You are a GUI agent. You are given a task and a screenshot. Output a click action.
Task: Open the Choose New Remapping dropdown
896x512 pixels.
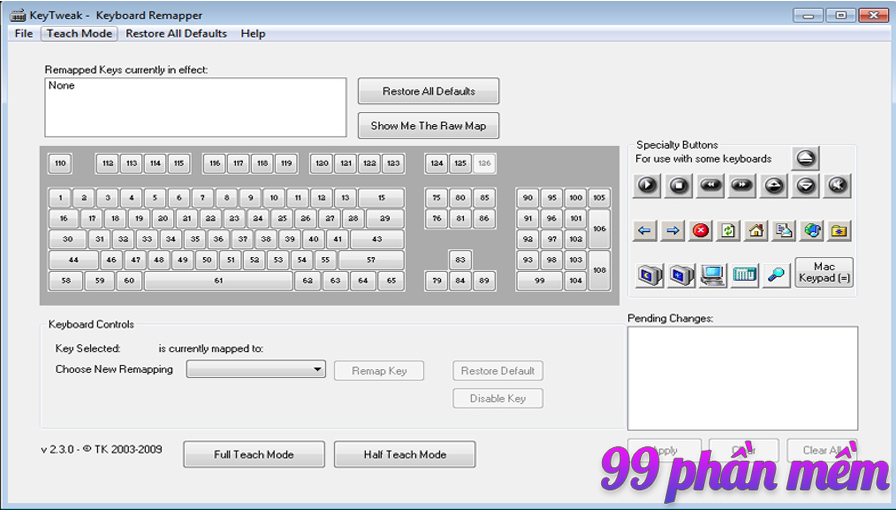click(x=256, y=369)
